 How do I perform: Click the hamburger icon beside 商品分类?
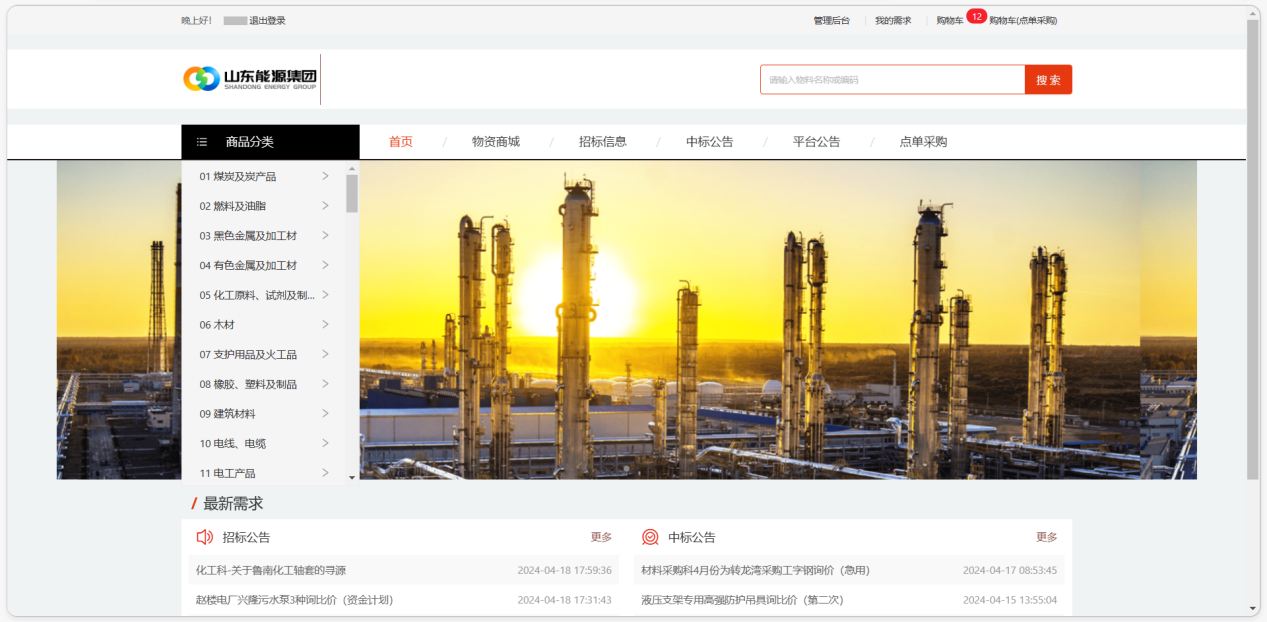click(x=202, y=142)
